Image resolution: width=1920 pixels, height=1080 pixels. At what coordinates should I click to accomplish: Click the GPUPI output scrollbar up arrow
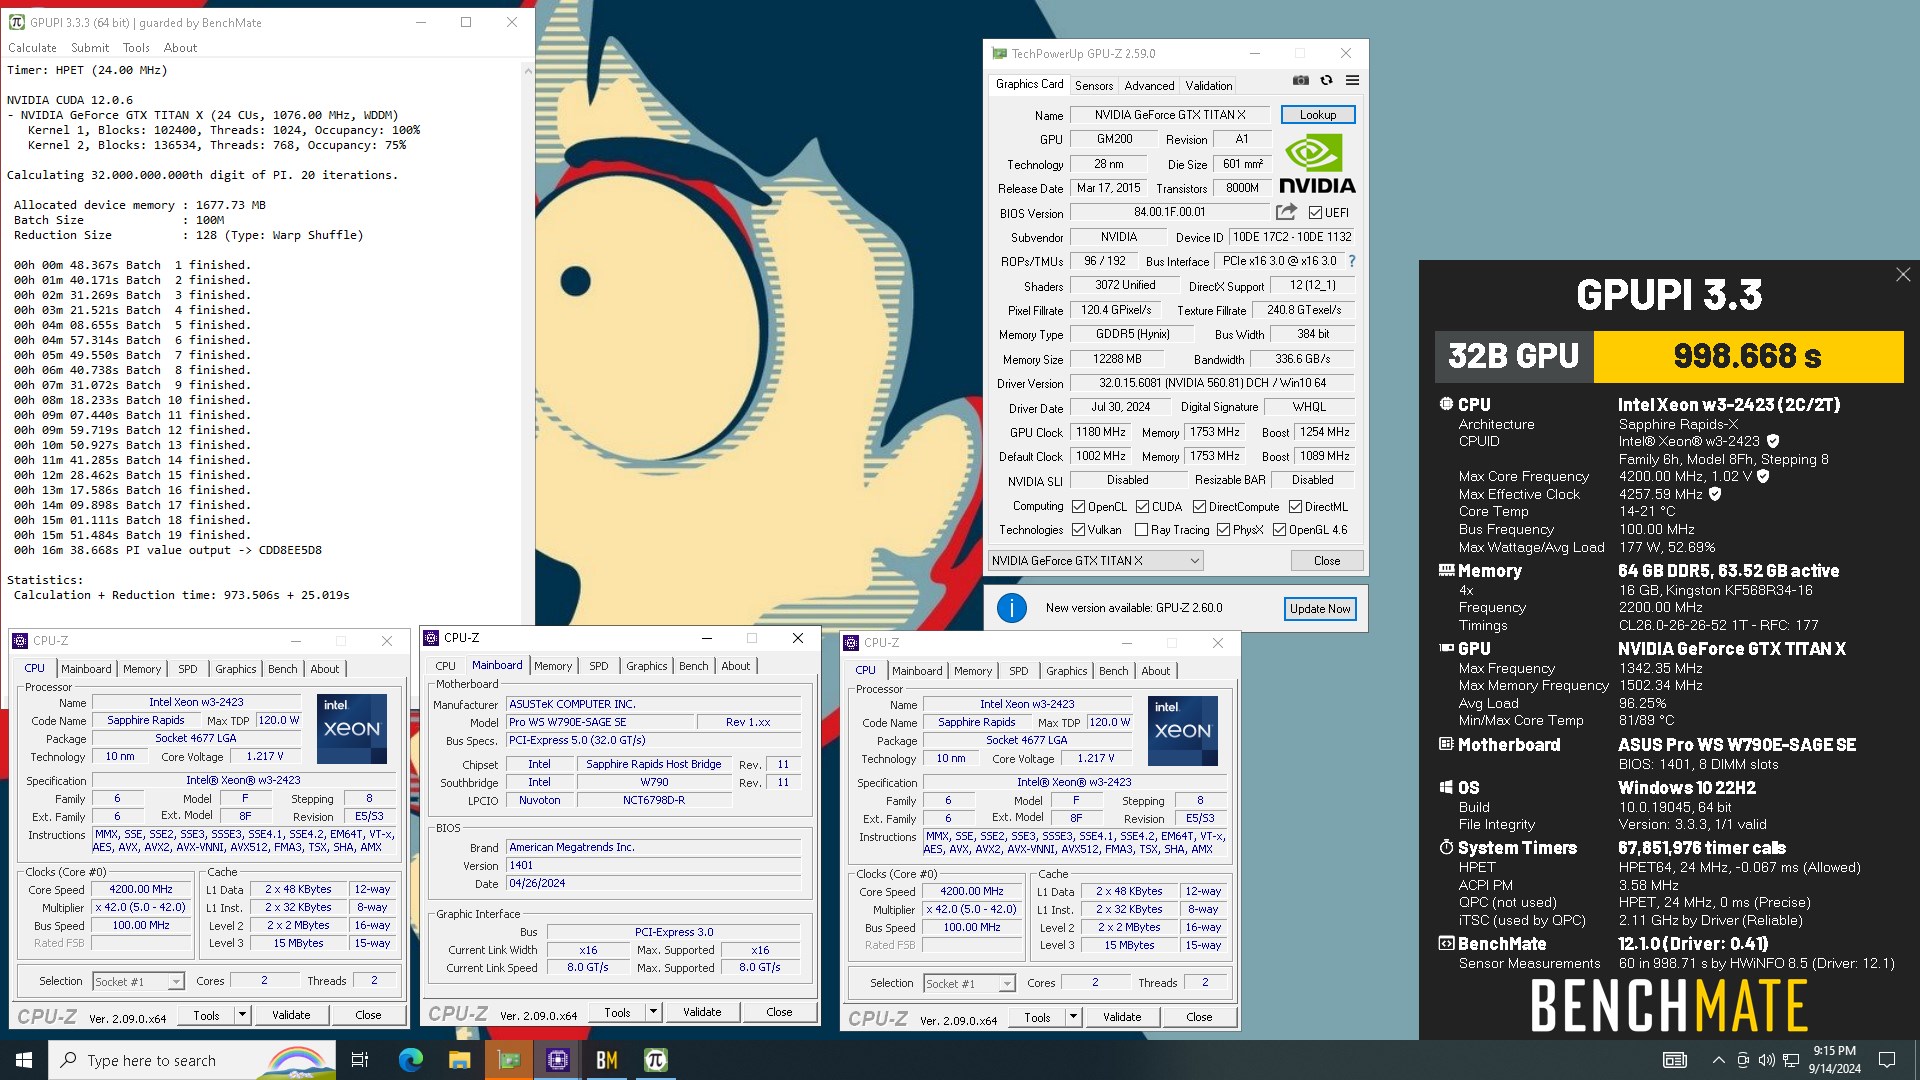(527, 70)
